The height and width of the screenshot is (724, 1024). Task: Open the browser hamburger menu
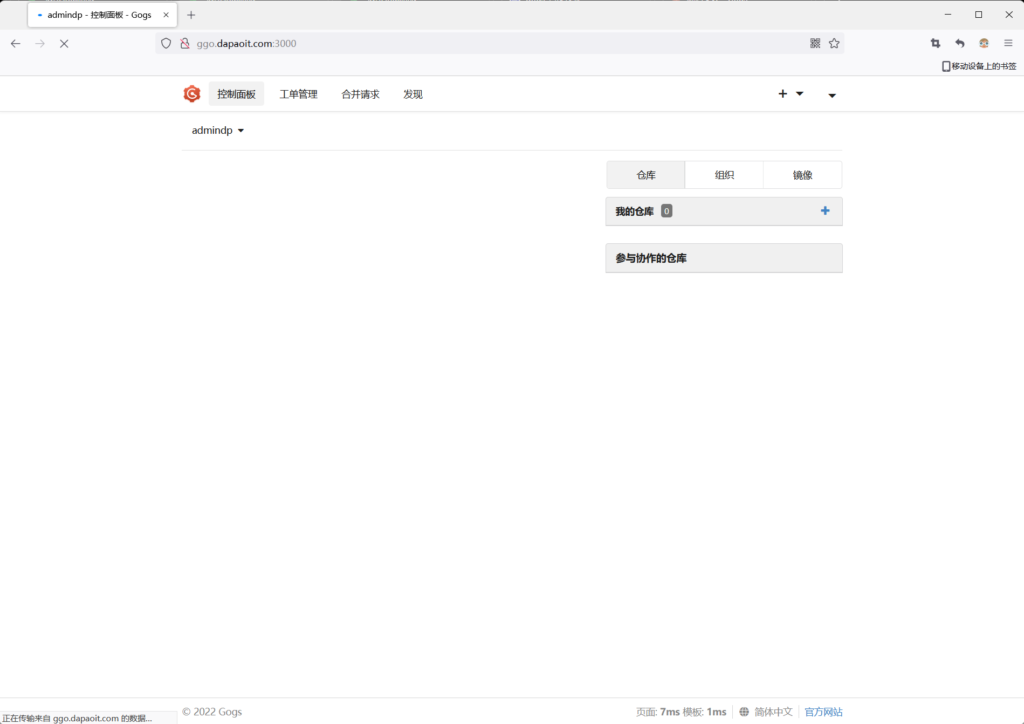pos(1008,43)
